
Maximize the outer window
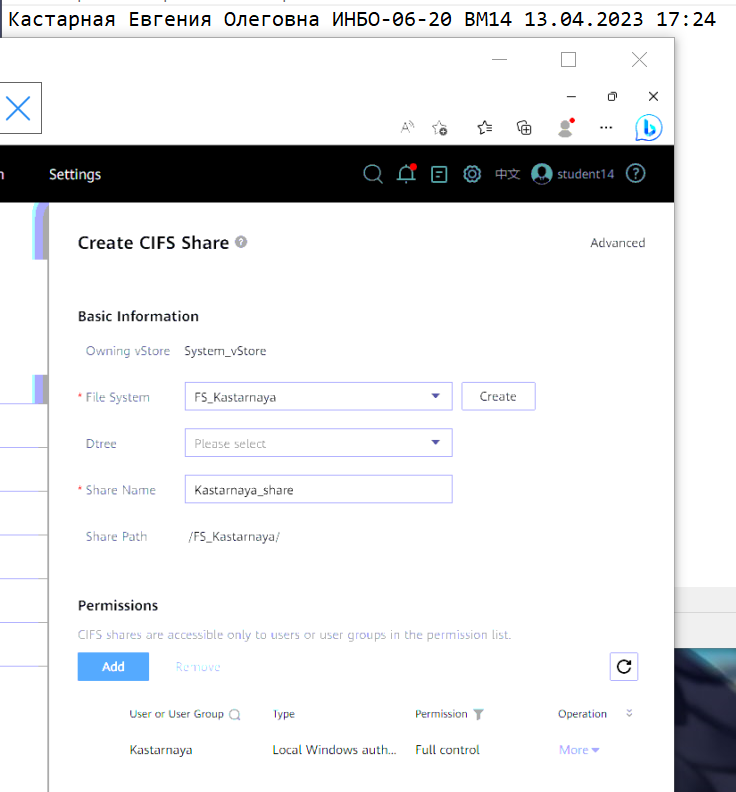pyautogui.click(x=568, y=60)
